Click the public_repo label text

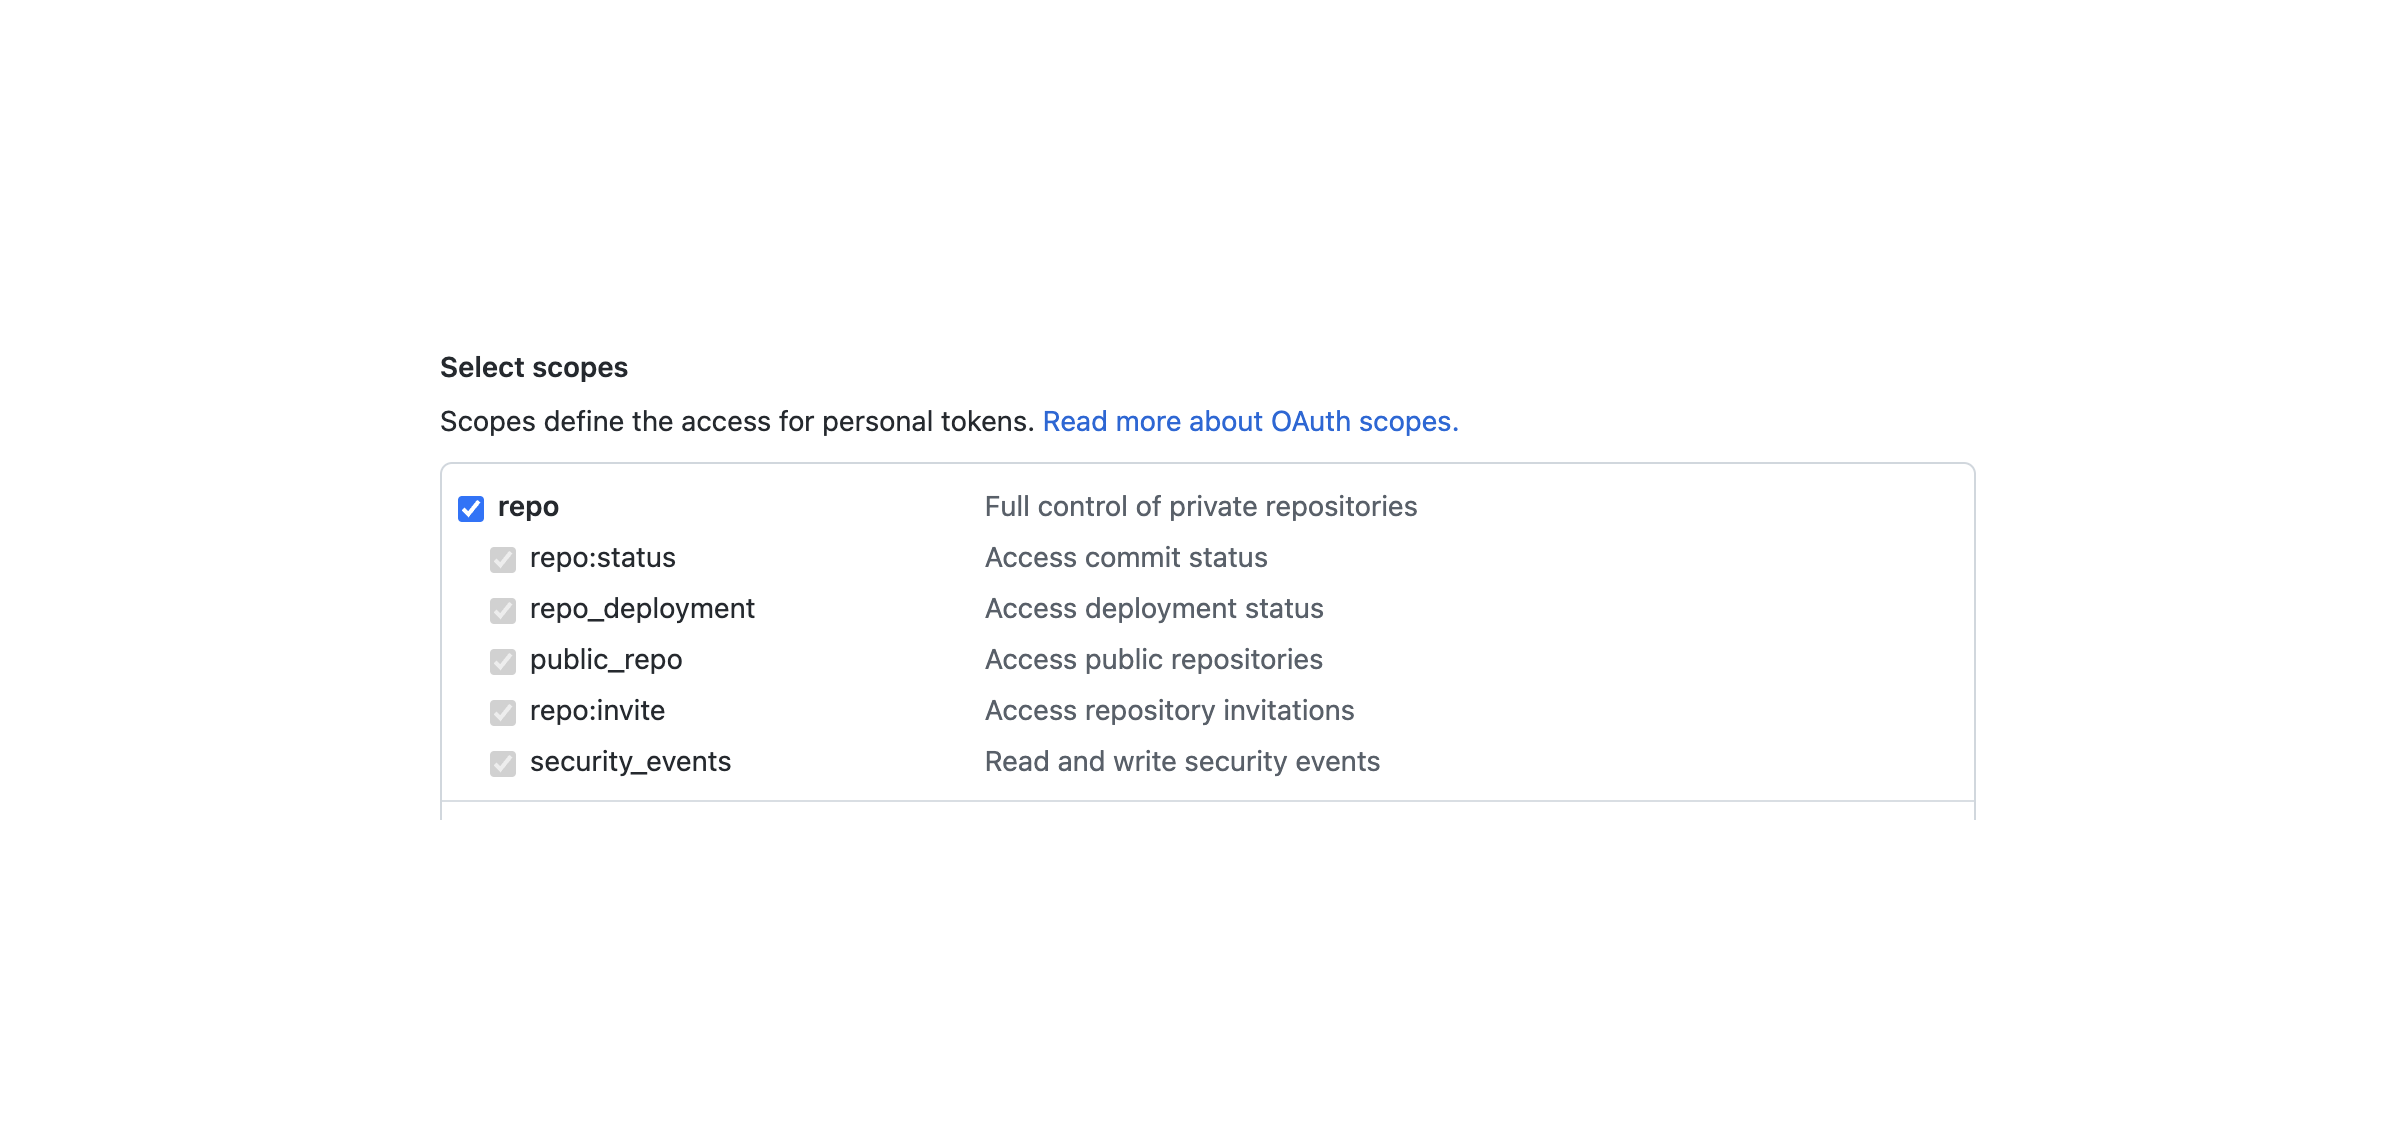(x=606, y=660)
